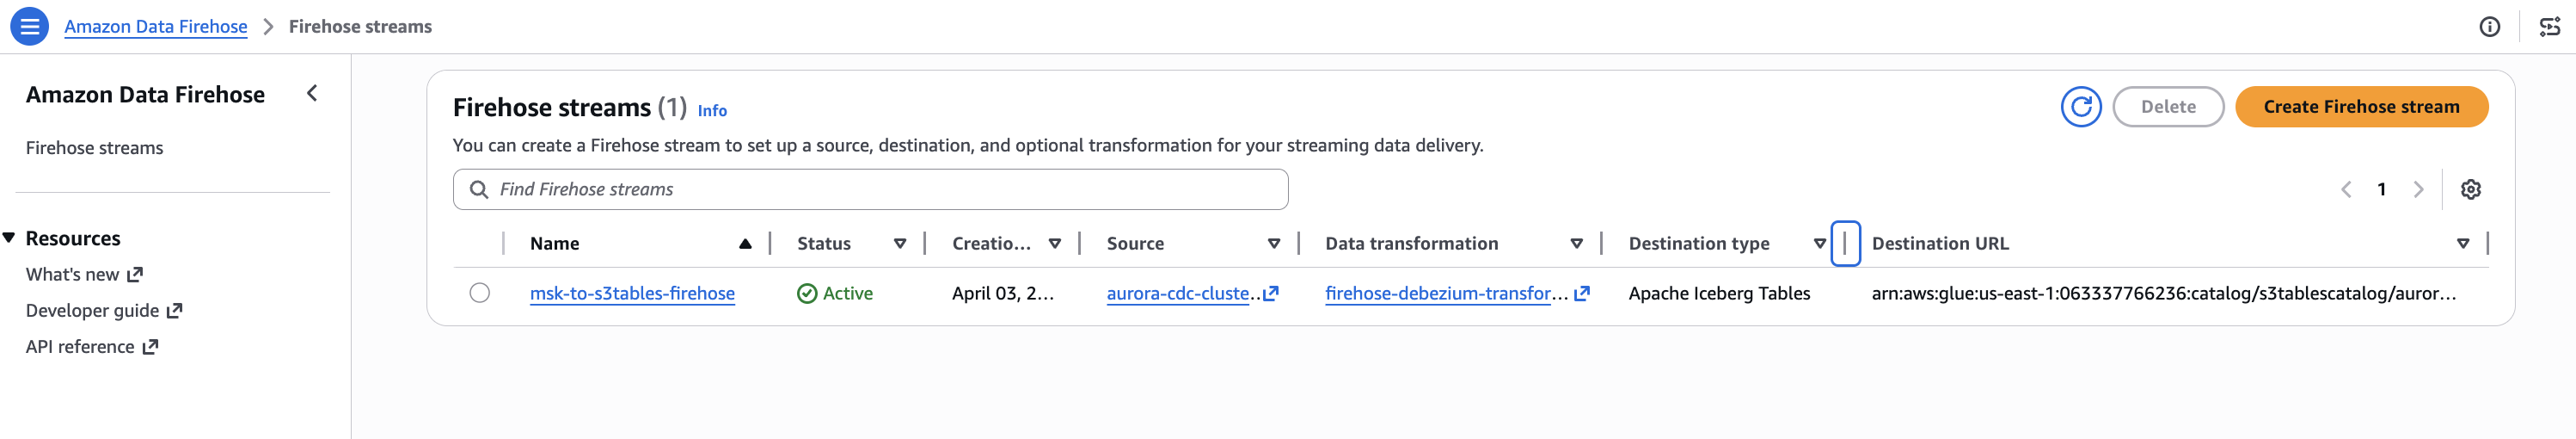This screenshot has width=2576, height=439.
Task: Open the Info link beside Firehose streams
Action: [x=712, y=111]
